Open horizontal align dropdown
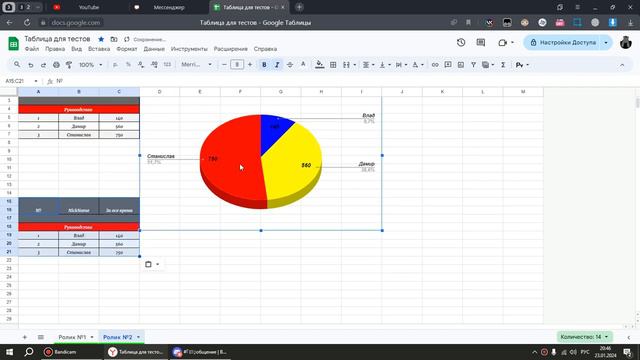 click(369, 65)
